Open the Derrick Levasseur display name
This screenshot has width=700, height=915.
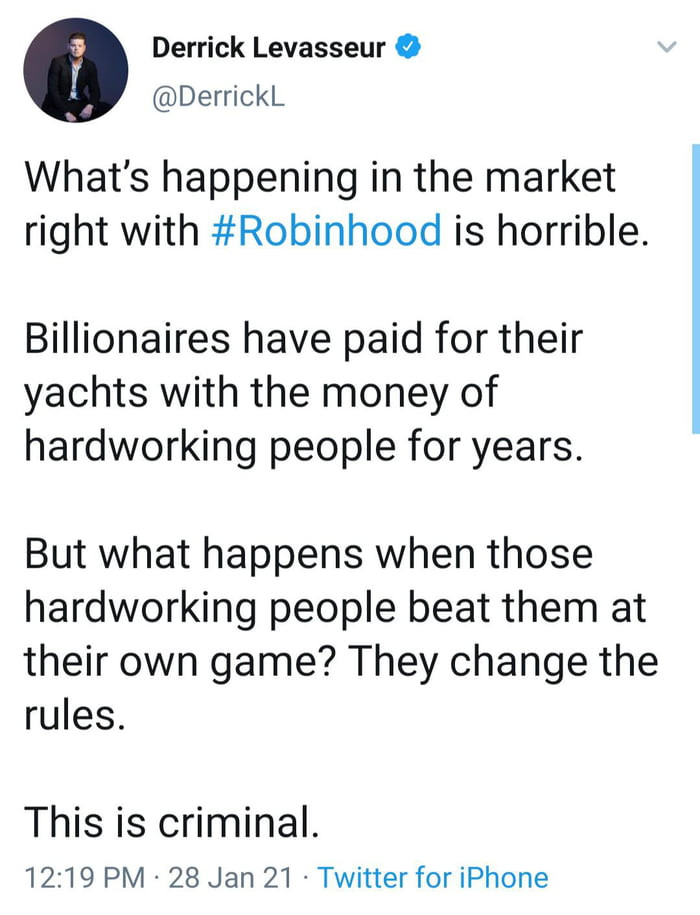(x=268, y=47)
